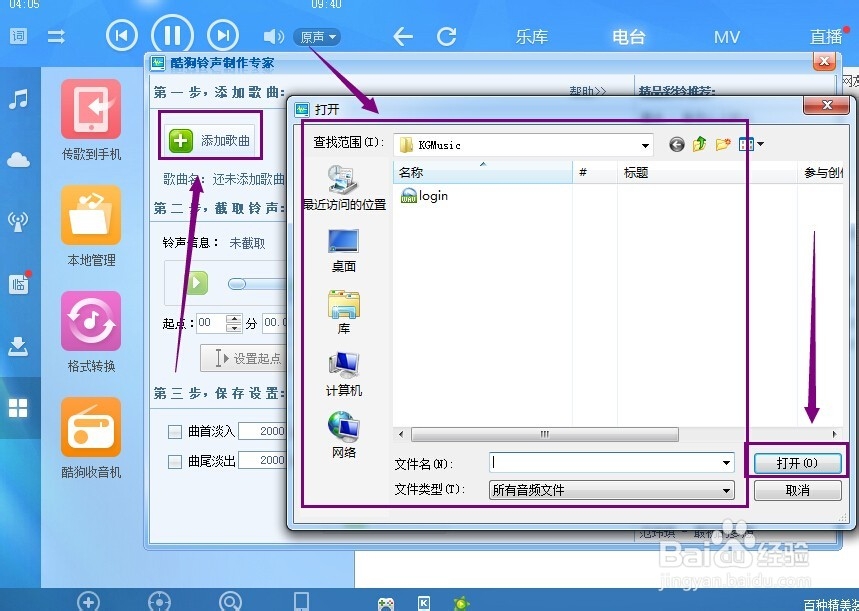The height and width of the screenshot is (611, 859).
Task: Expand the 文件名 dropdown arrow
Action: point(726,463)
